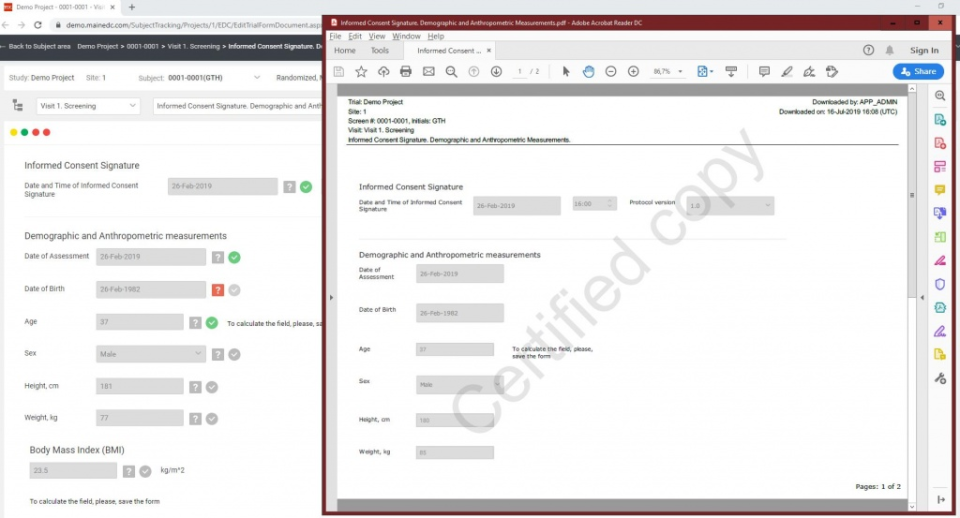
Task: Open Sex dropdown in EDC form
Action: point(151,354)
